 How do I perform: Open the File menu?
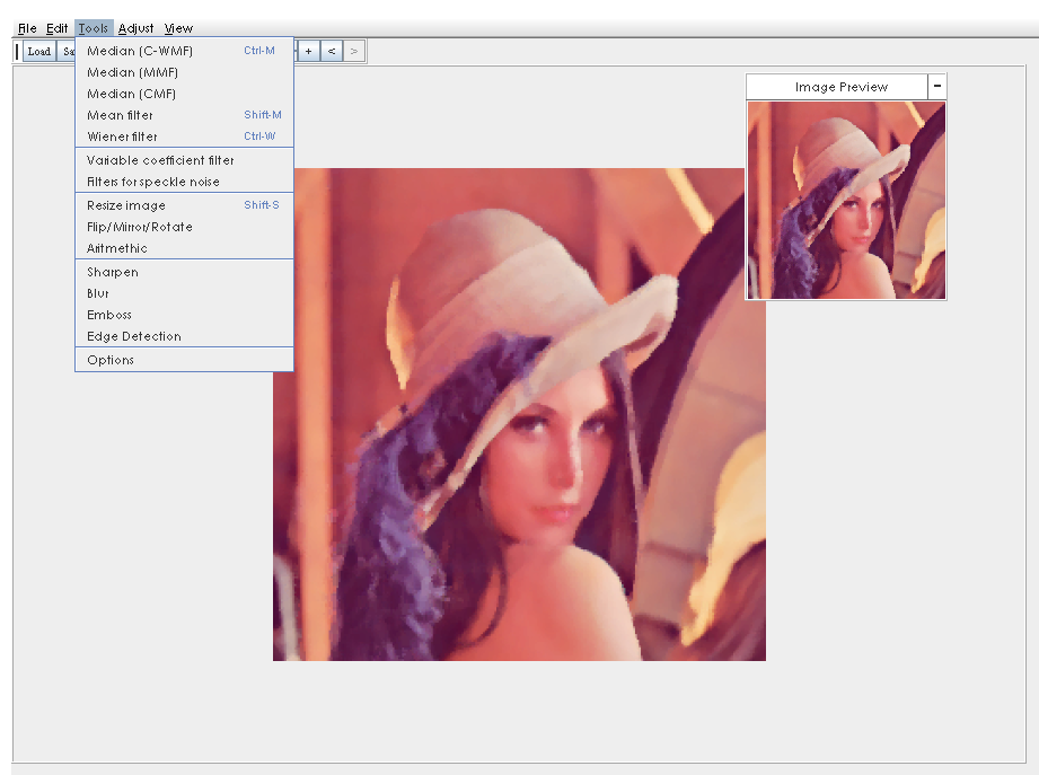point(27,28)
